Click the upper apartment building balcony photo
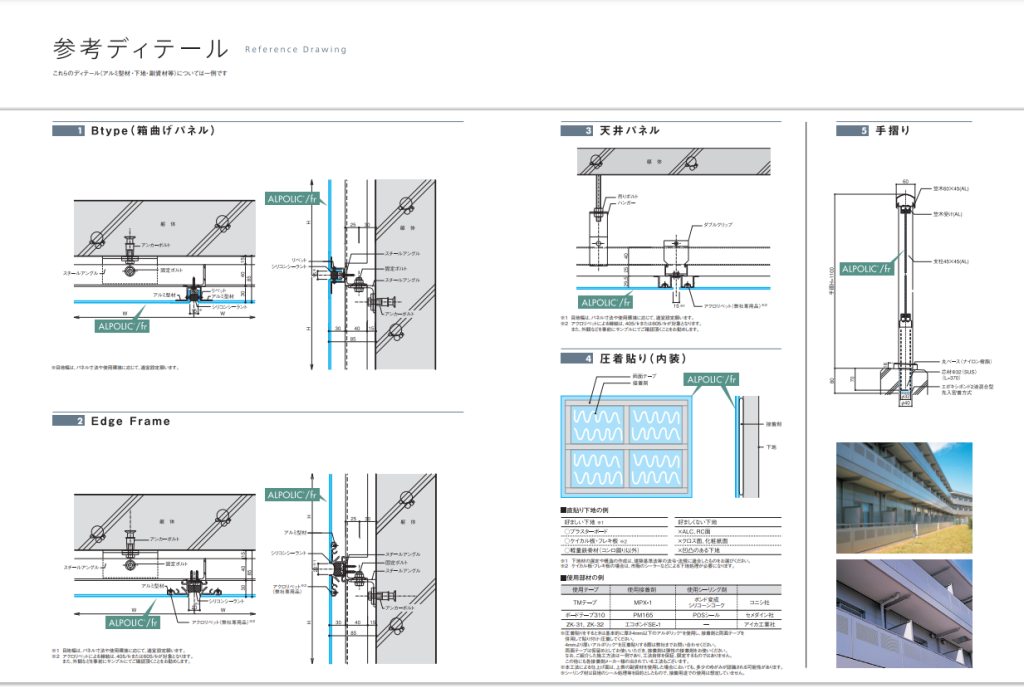Screen dimensions: 1024x693 904,498
